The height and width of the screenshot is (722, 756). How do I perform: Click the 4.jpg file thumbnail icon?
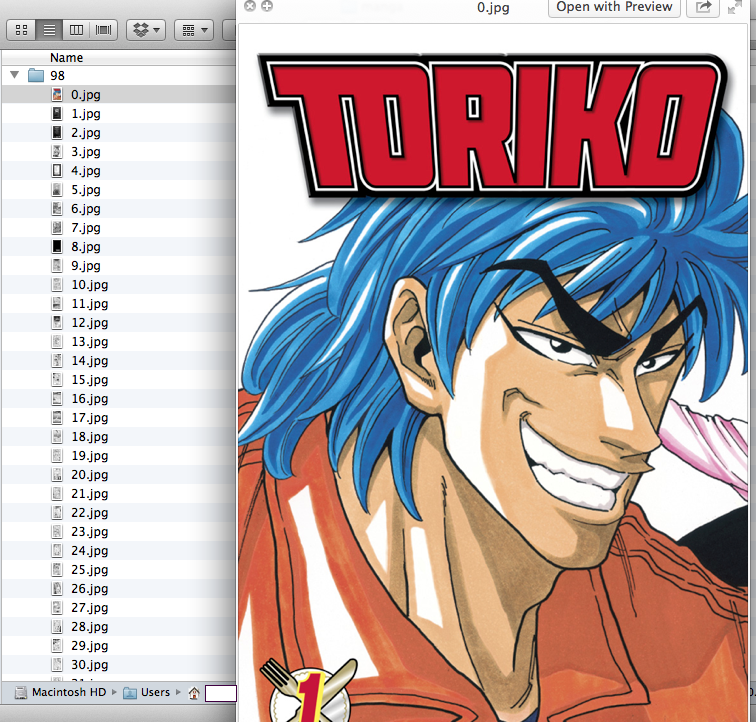click(x=57, y=171)
